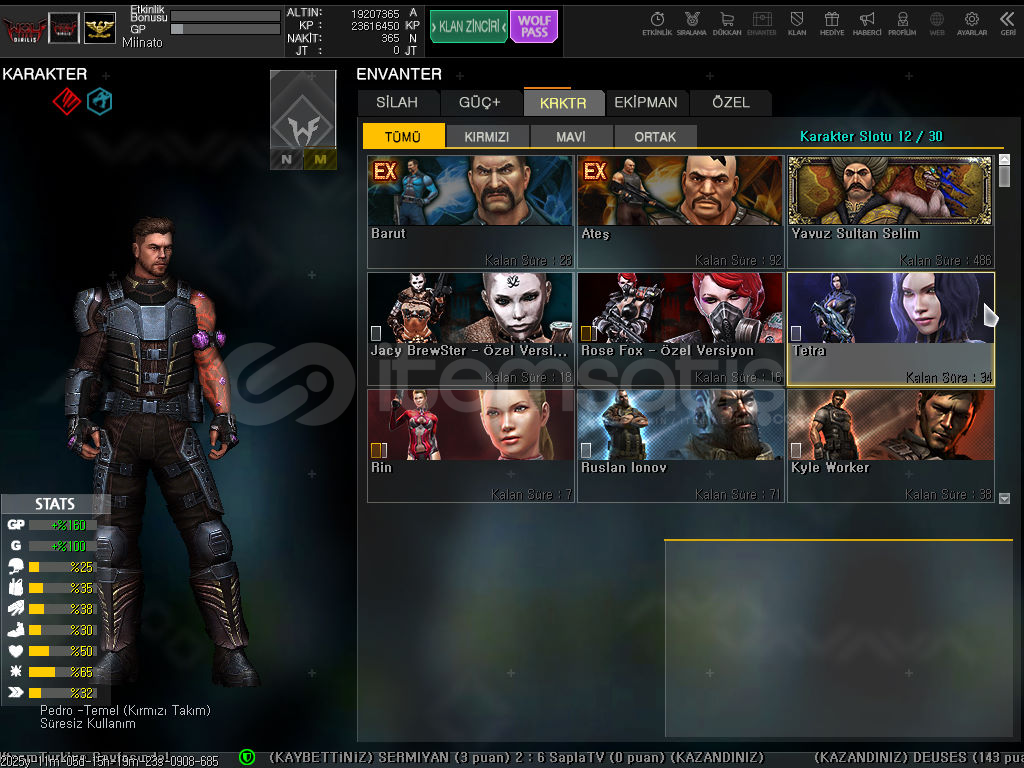Select the Barut character card
This screenshot has width=1024, height=768.
pos(471,212)
